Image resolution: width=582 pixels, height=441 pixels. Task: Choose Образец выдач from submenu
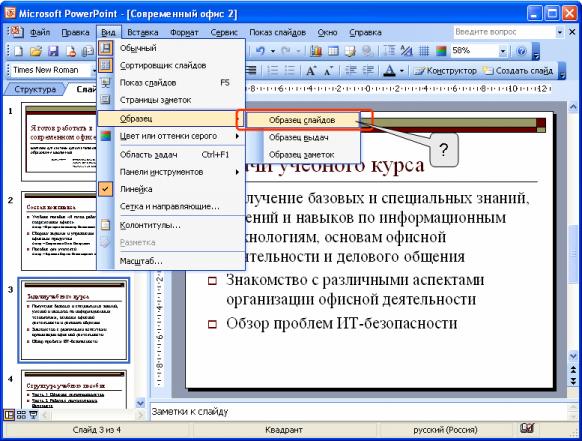pos(302,137)
